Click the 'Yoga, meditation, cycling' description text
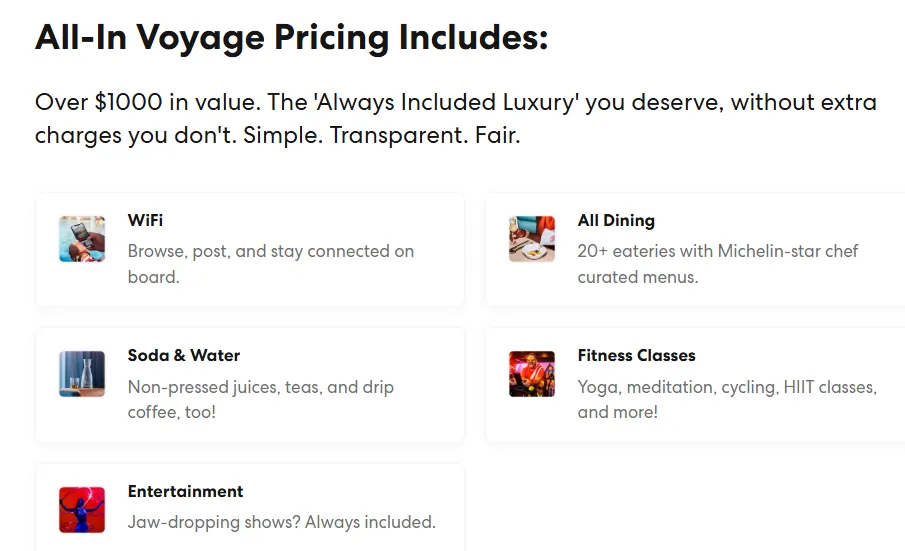This screenshot has width=905, height=551. pyautogui.click(x=726, y=386)
